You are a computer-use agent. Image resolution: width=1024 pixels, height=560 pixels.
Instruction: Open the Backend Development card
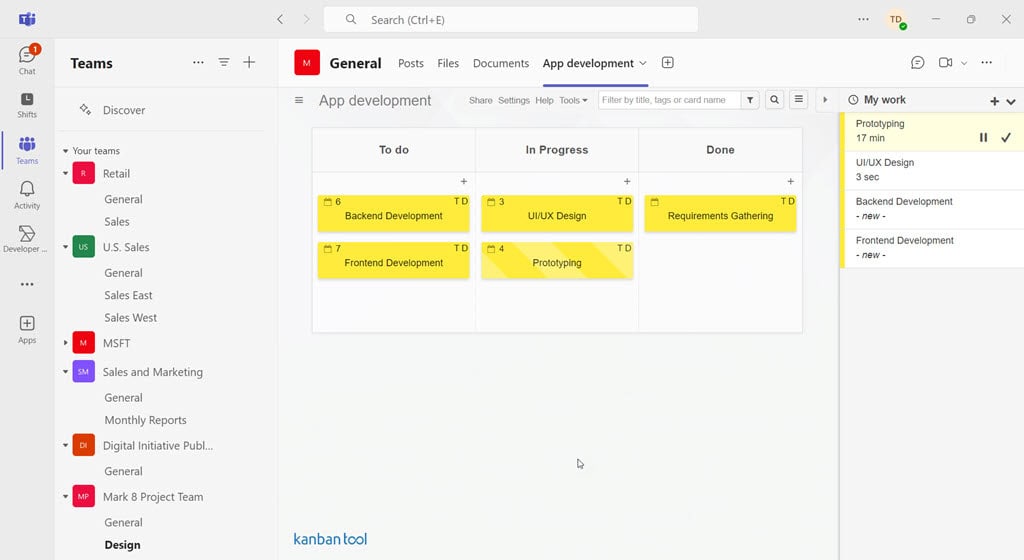click(x=394, y=213)
